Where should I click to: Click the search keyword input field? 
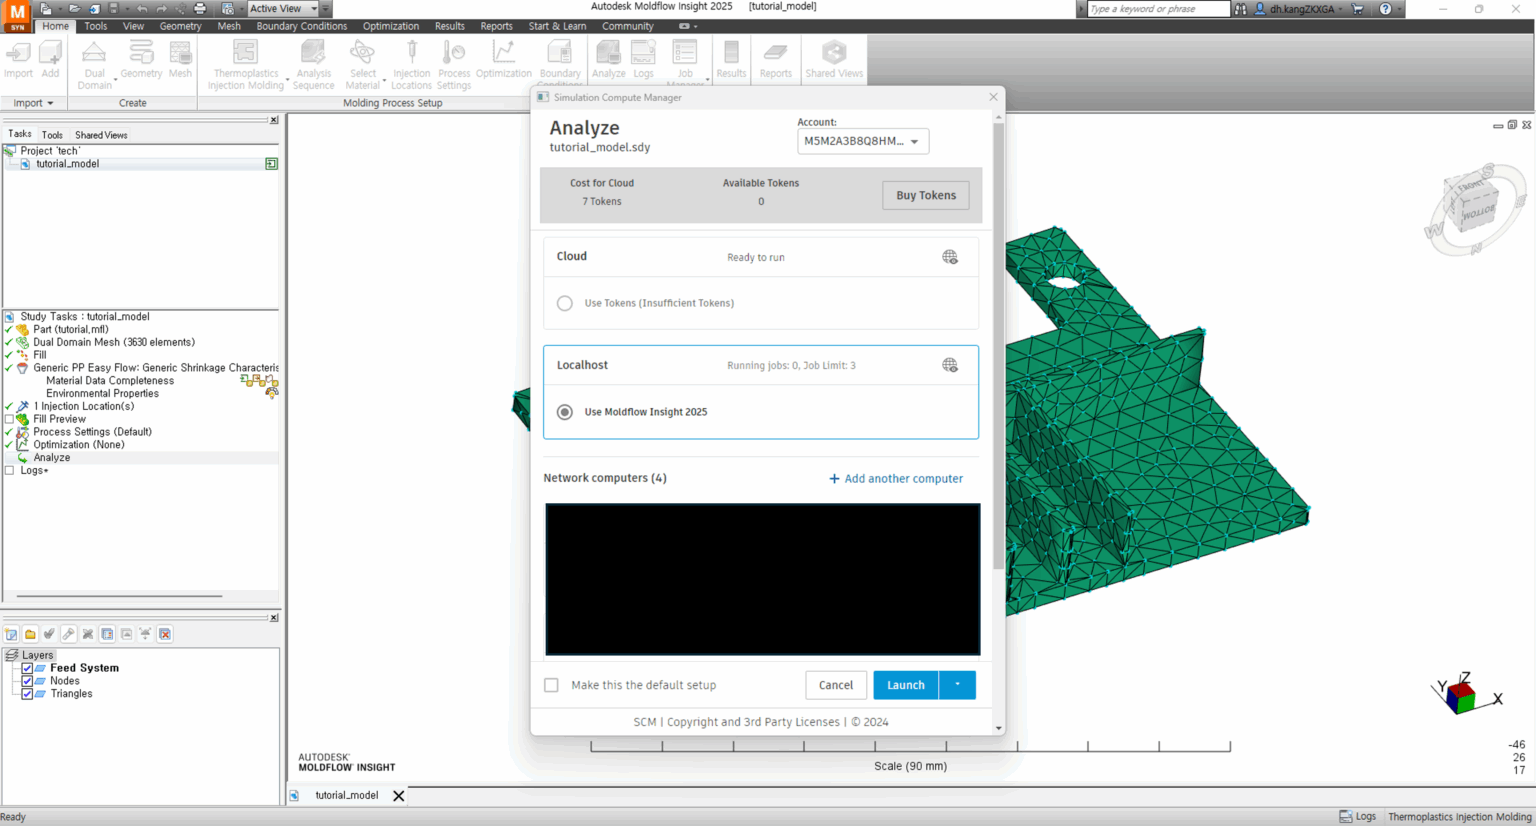point(1157,9)
